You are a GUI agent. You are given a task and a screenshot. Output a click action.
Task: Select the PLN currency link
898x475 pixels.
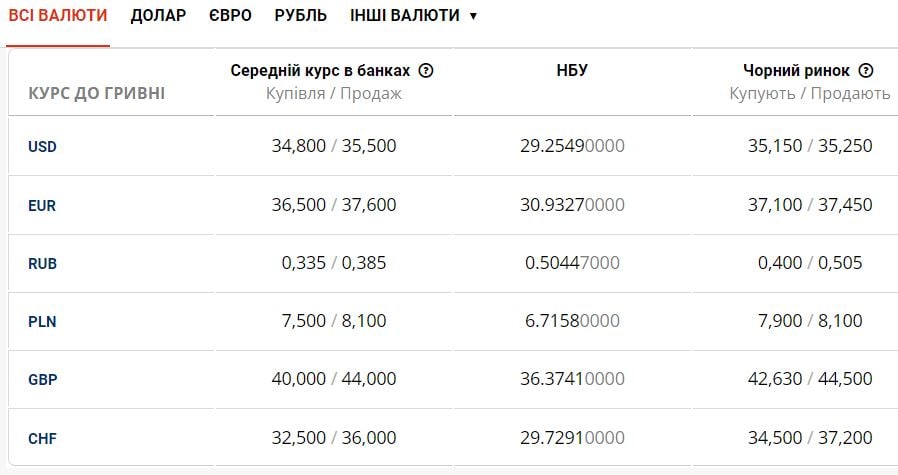(42, 322)
